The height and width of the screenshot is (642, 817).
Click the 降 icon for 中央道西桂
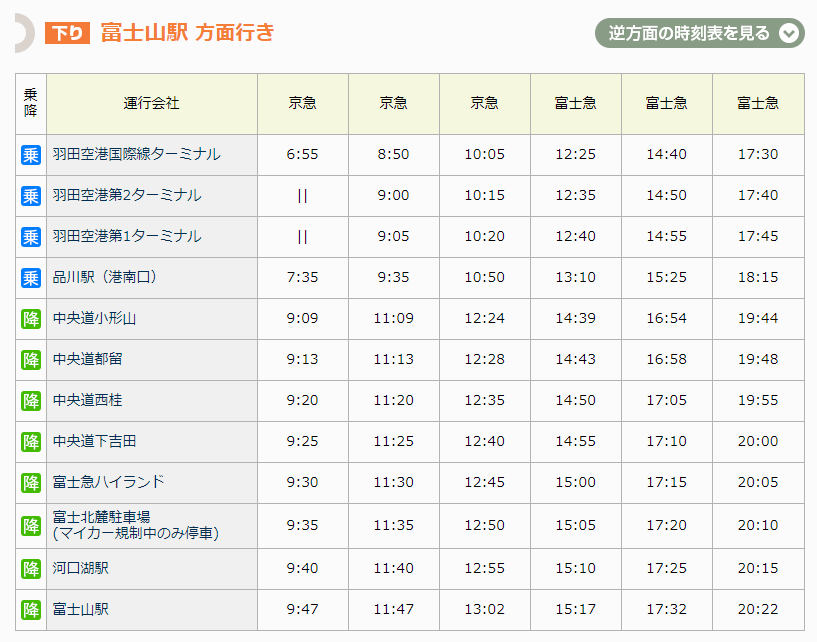pos(31,401)
